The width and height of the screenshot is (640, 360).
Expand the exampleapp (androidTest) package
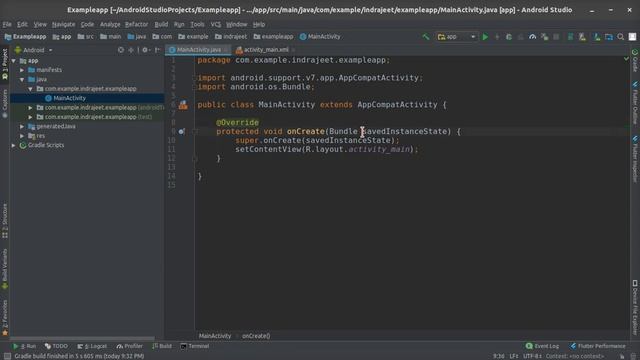click(30, 108)
